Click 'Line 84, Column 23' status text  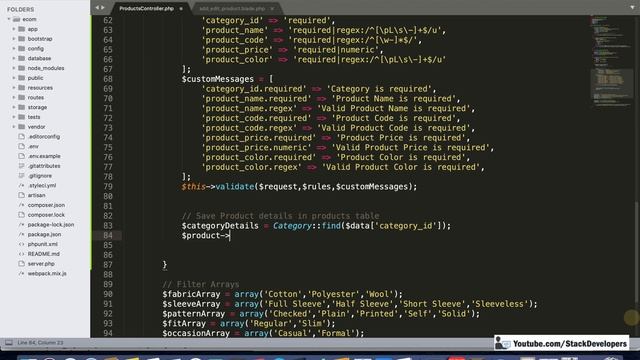coord(40,342)
